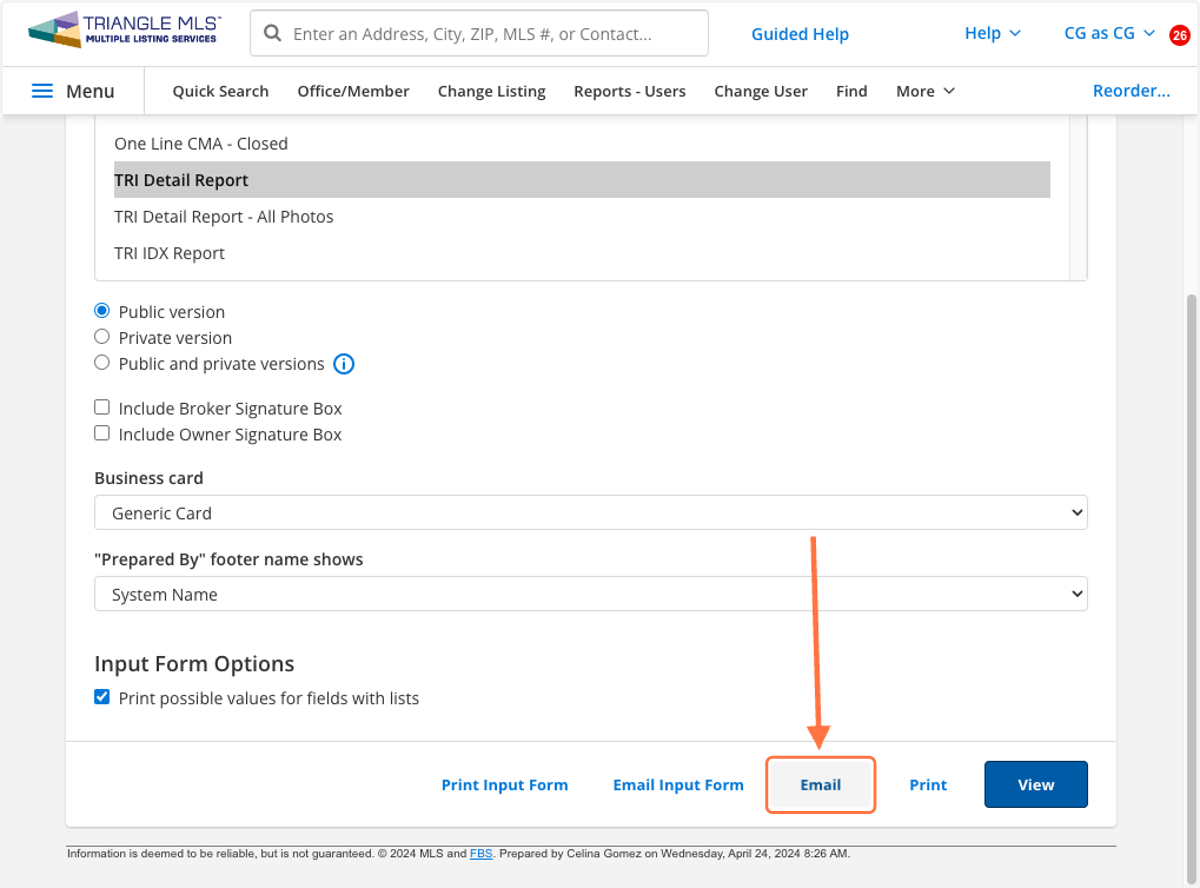Screen dimensions: 1200x888
Task: Click the search magnifier icon
Action: (272, 34)
